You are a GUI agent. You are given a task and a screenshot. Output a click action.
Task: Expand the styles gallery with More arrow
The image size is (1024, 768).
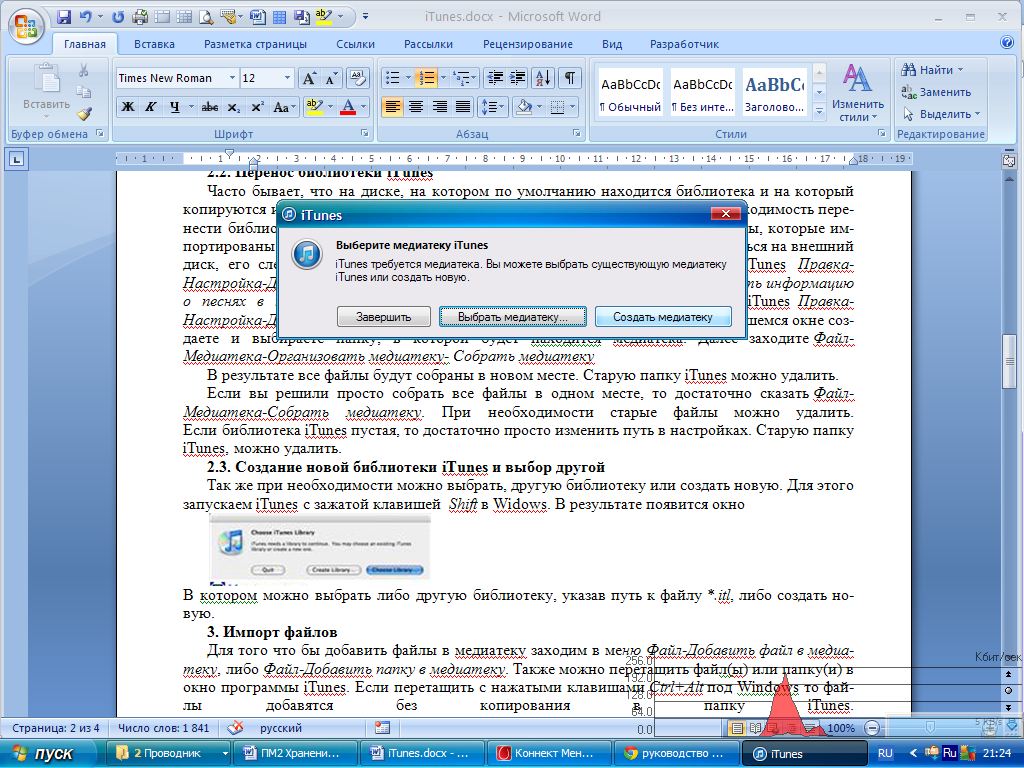(x=819, y=112)
